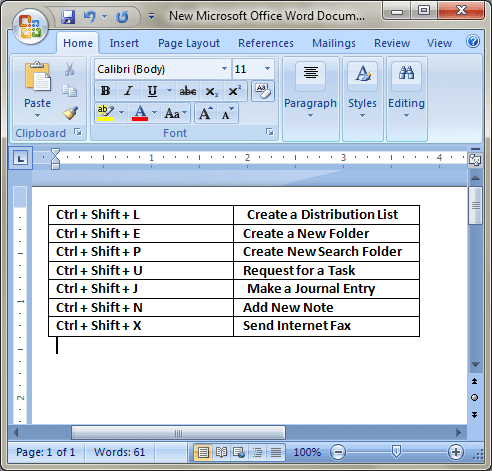Viewport: 492px width, 471px height.
Task: Switch to the Insert tab
Action: click(124, 43)
